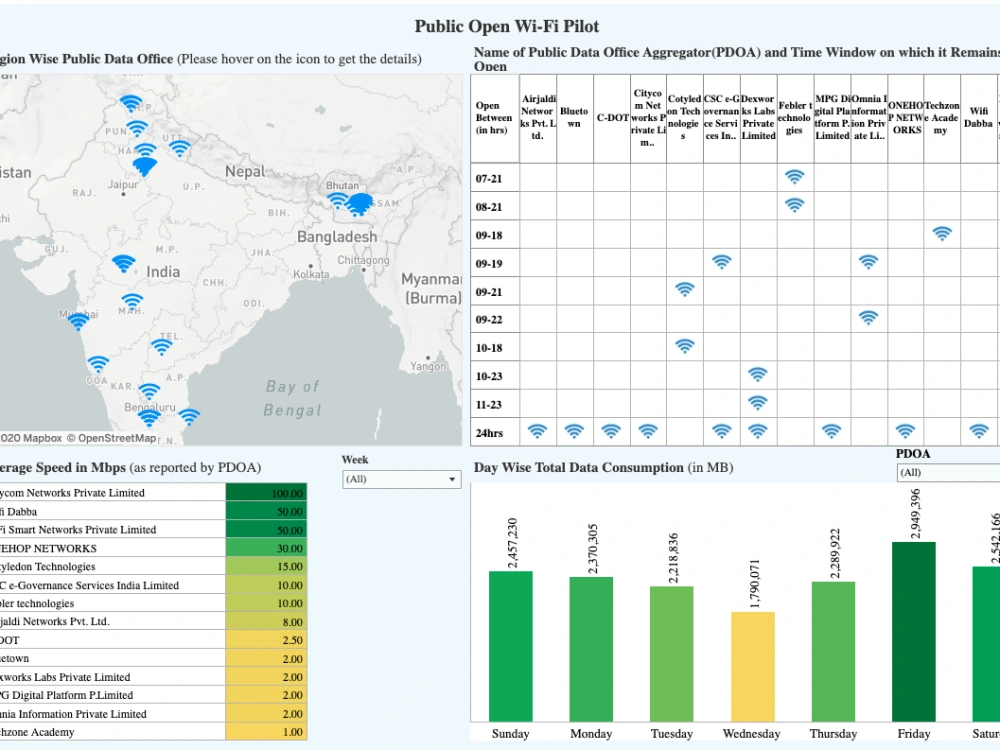Screen dimensions: 1000x750
Task: Select the CSC e-Governance Wi-Fi icon in row 09-19
Action: pyautogui.click(x=721, y=261)
